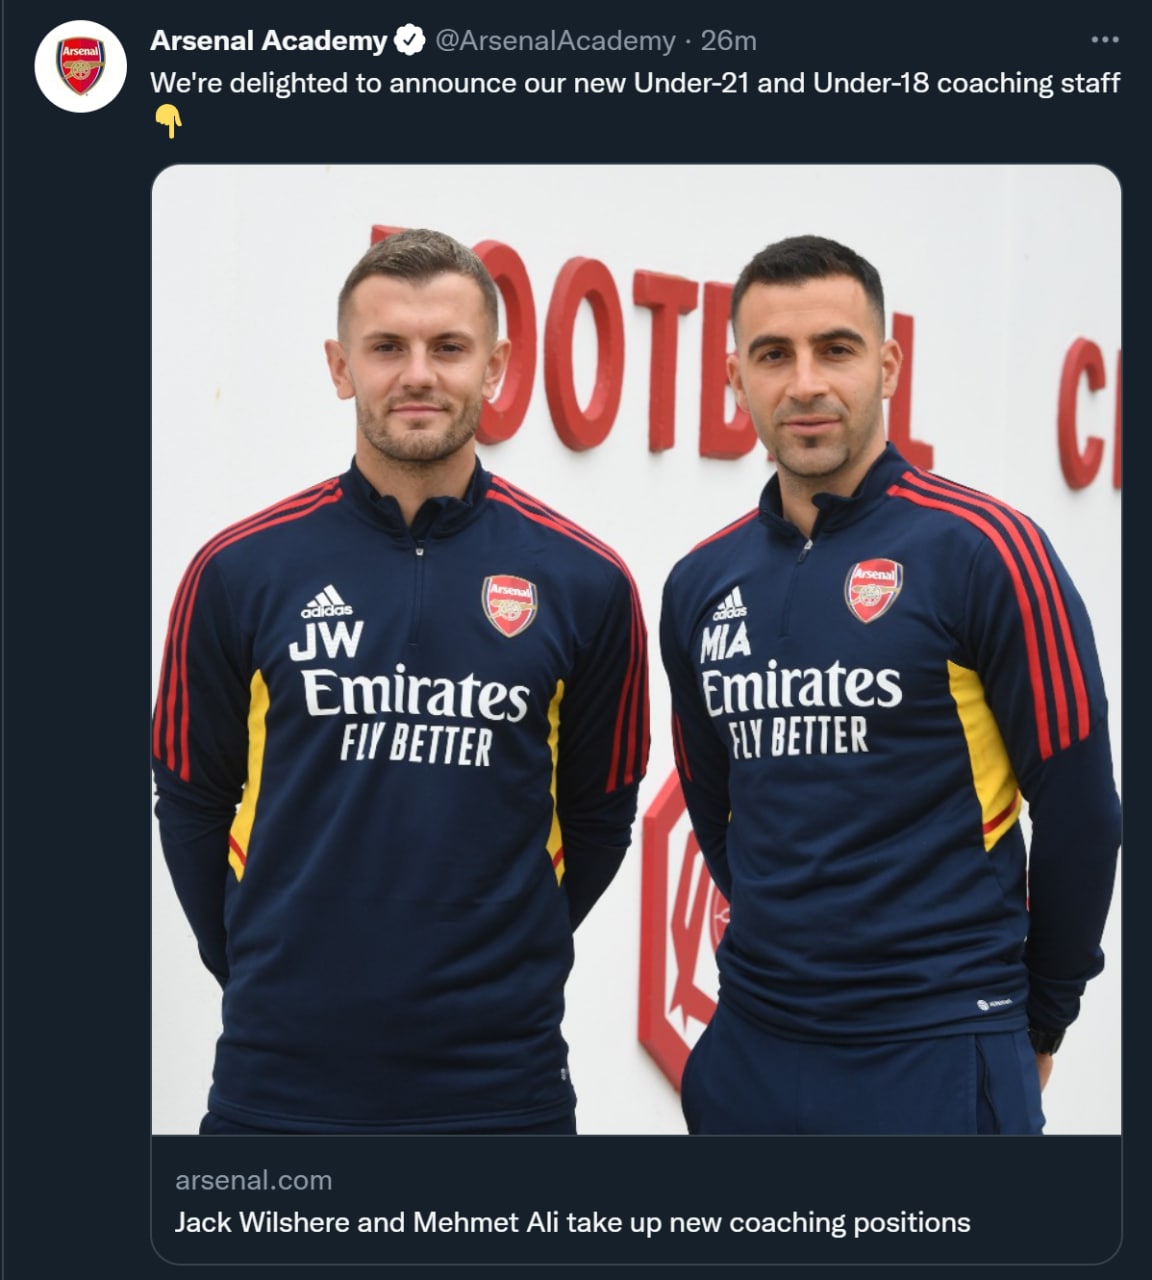Open the three-dot more options menu
Image resolution: width=1152 pixels, height=1280 pixels.
(1104, 40)
